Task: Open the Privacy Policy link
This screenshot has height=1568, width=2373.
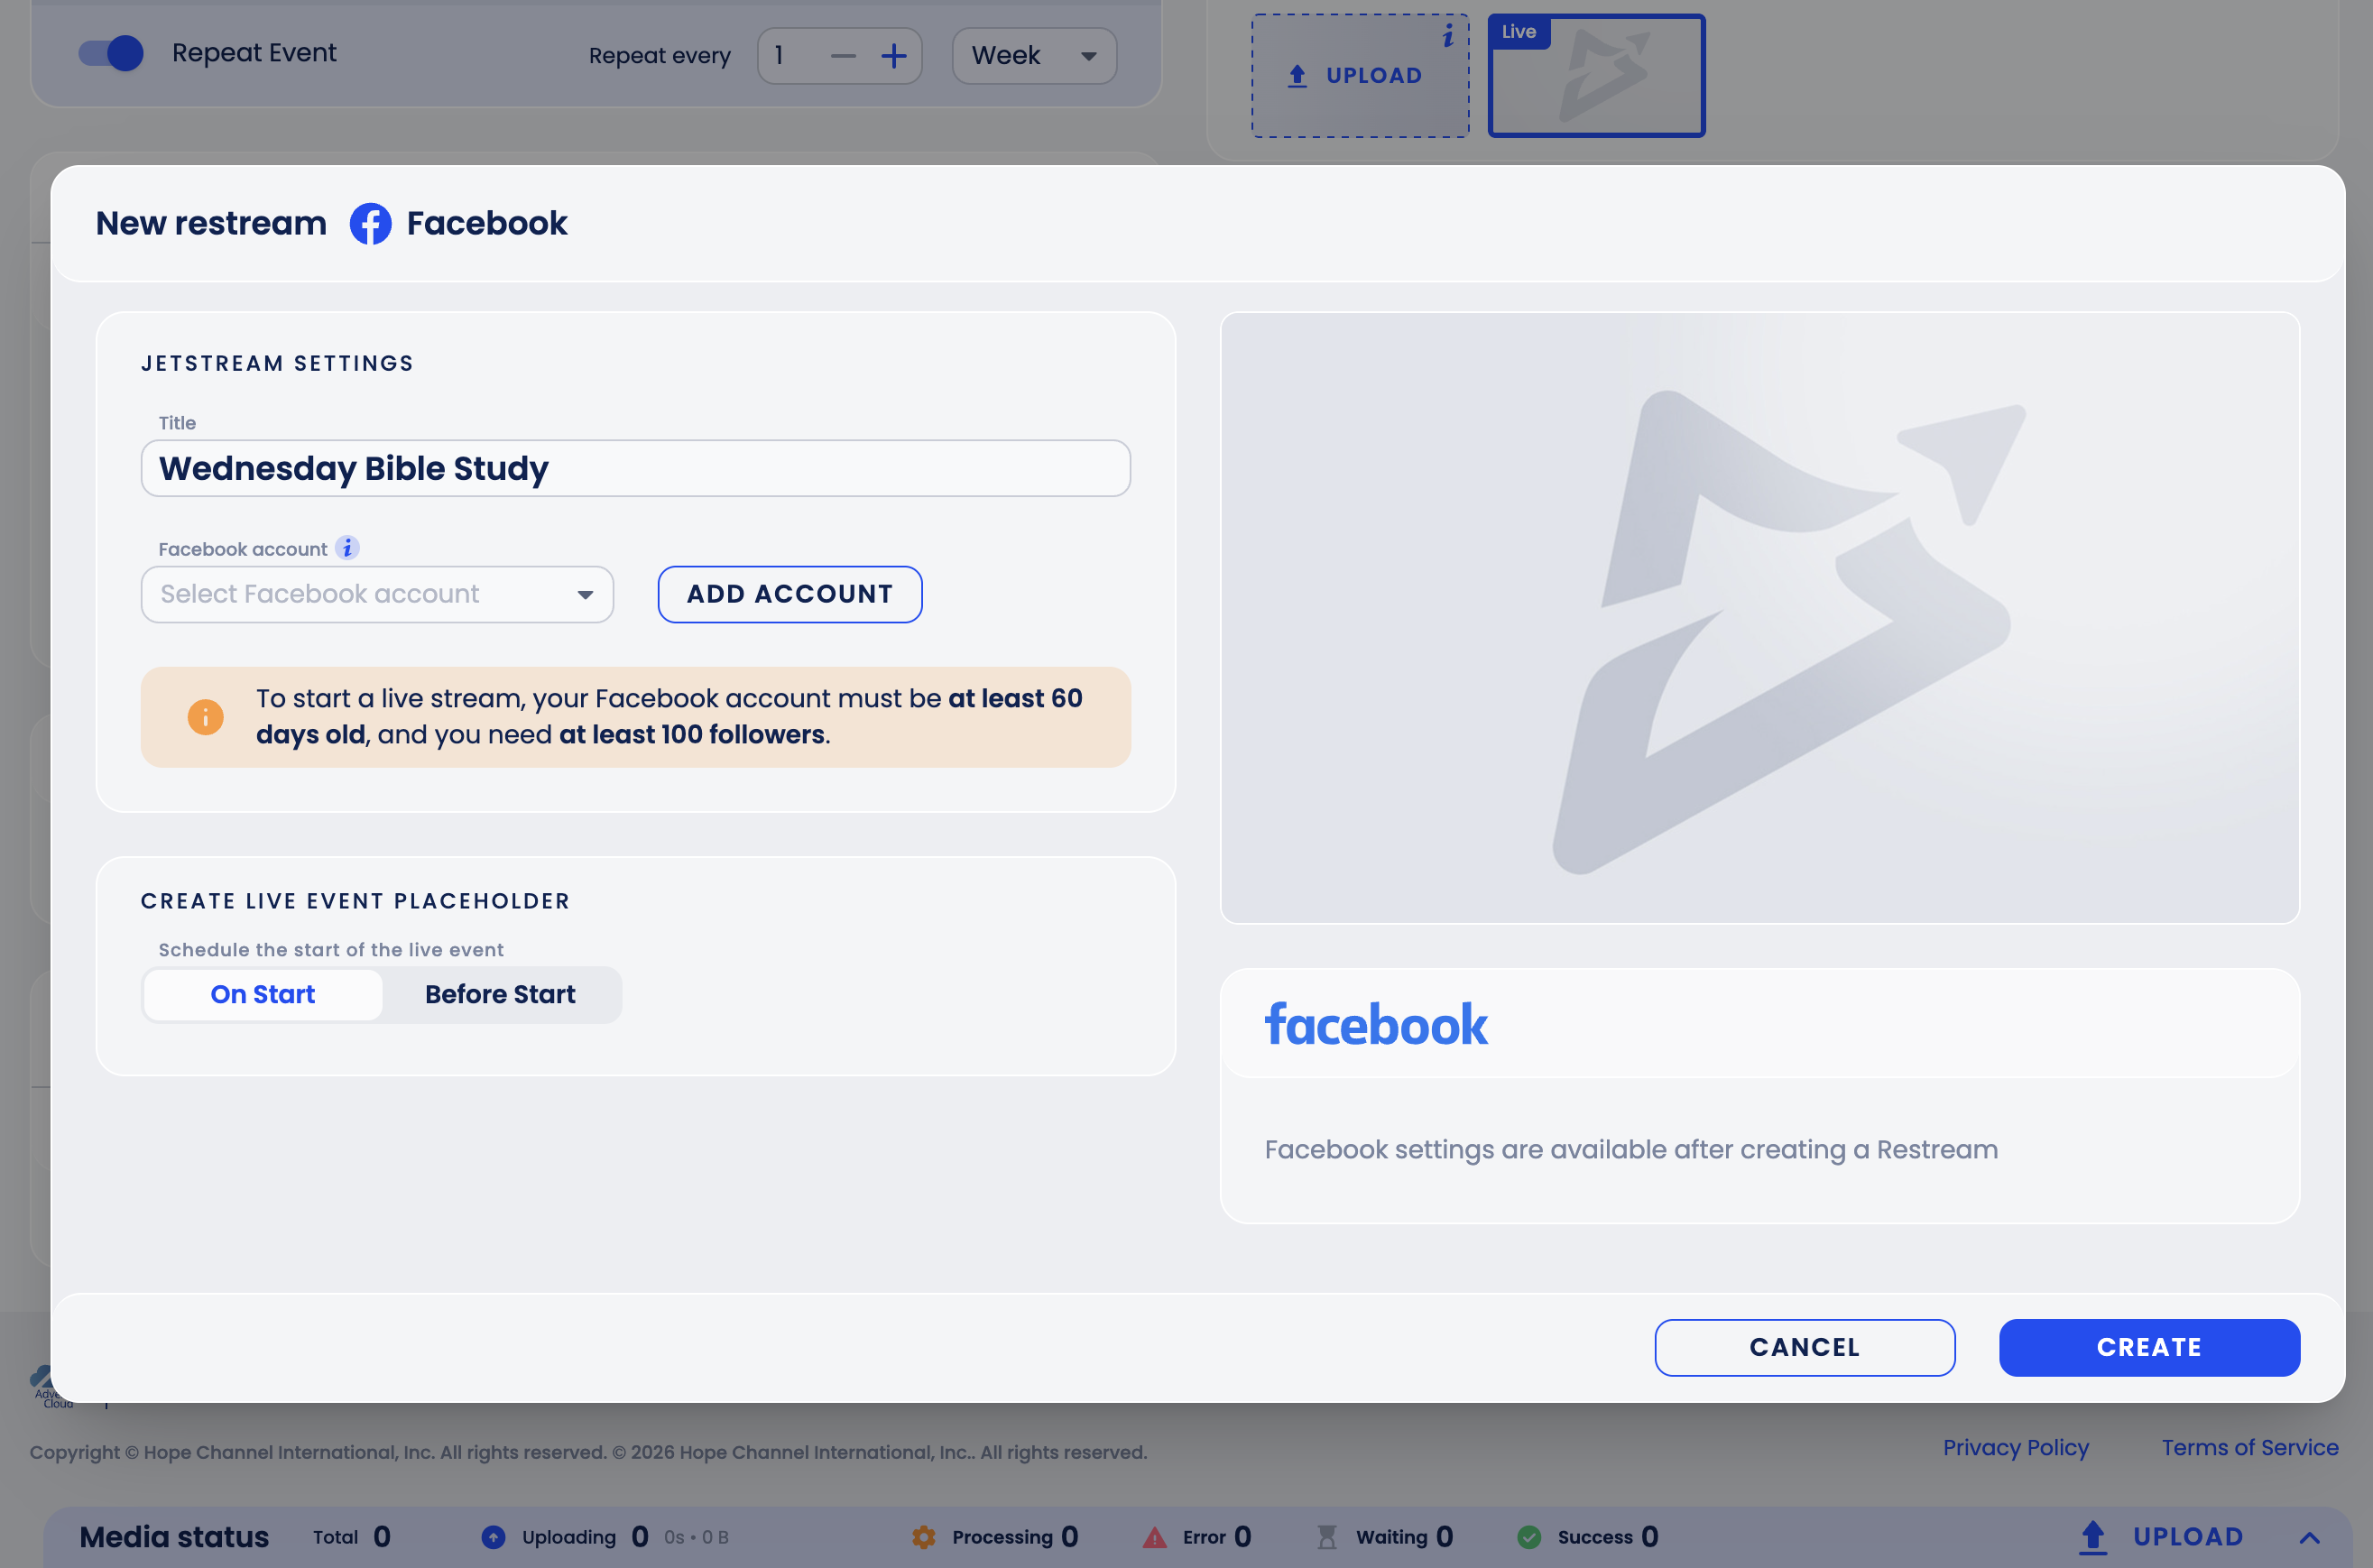Action: [2015, 1447]
